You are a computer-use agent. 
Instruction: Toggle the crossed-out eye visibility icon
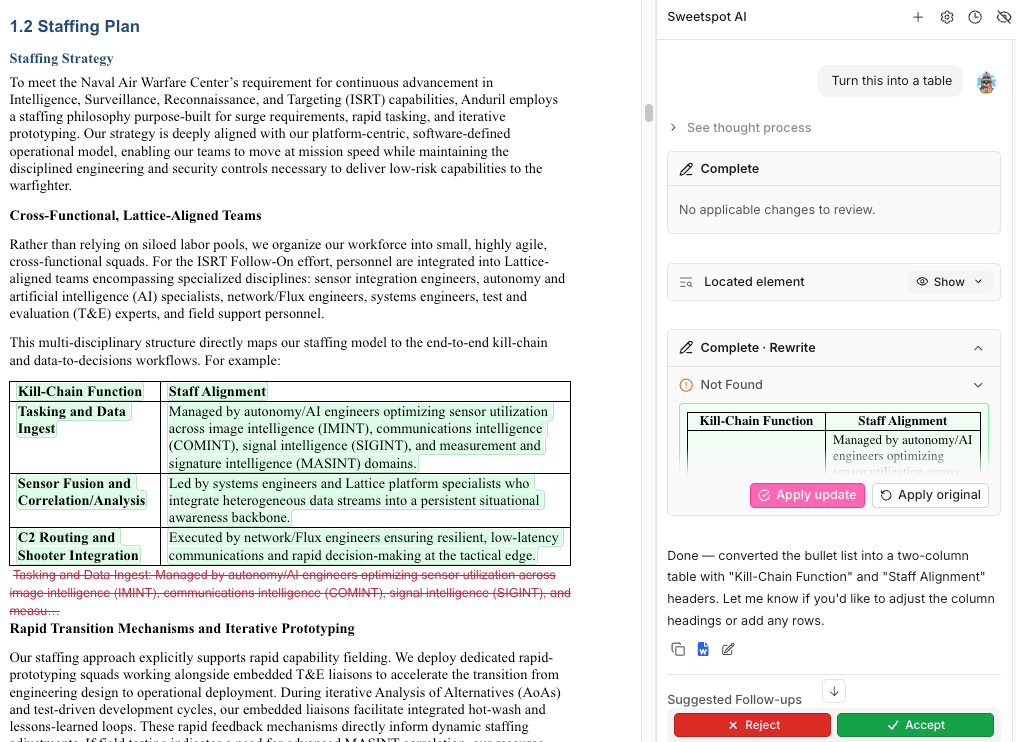click(x=1003, y=17)
